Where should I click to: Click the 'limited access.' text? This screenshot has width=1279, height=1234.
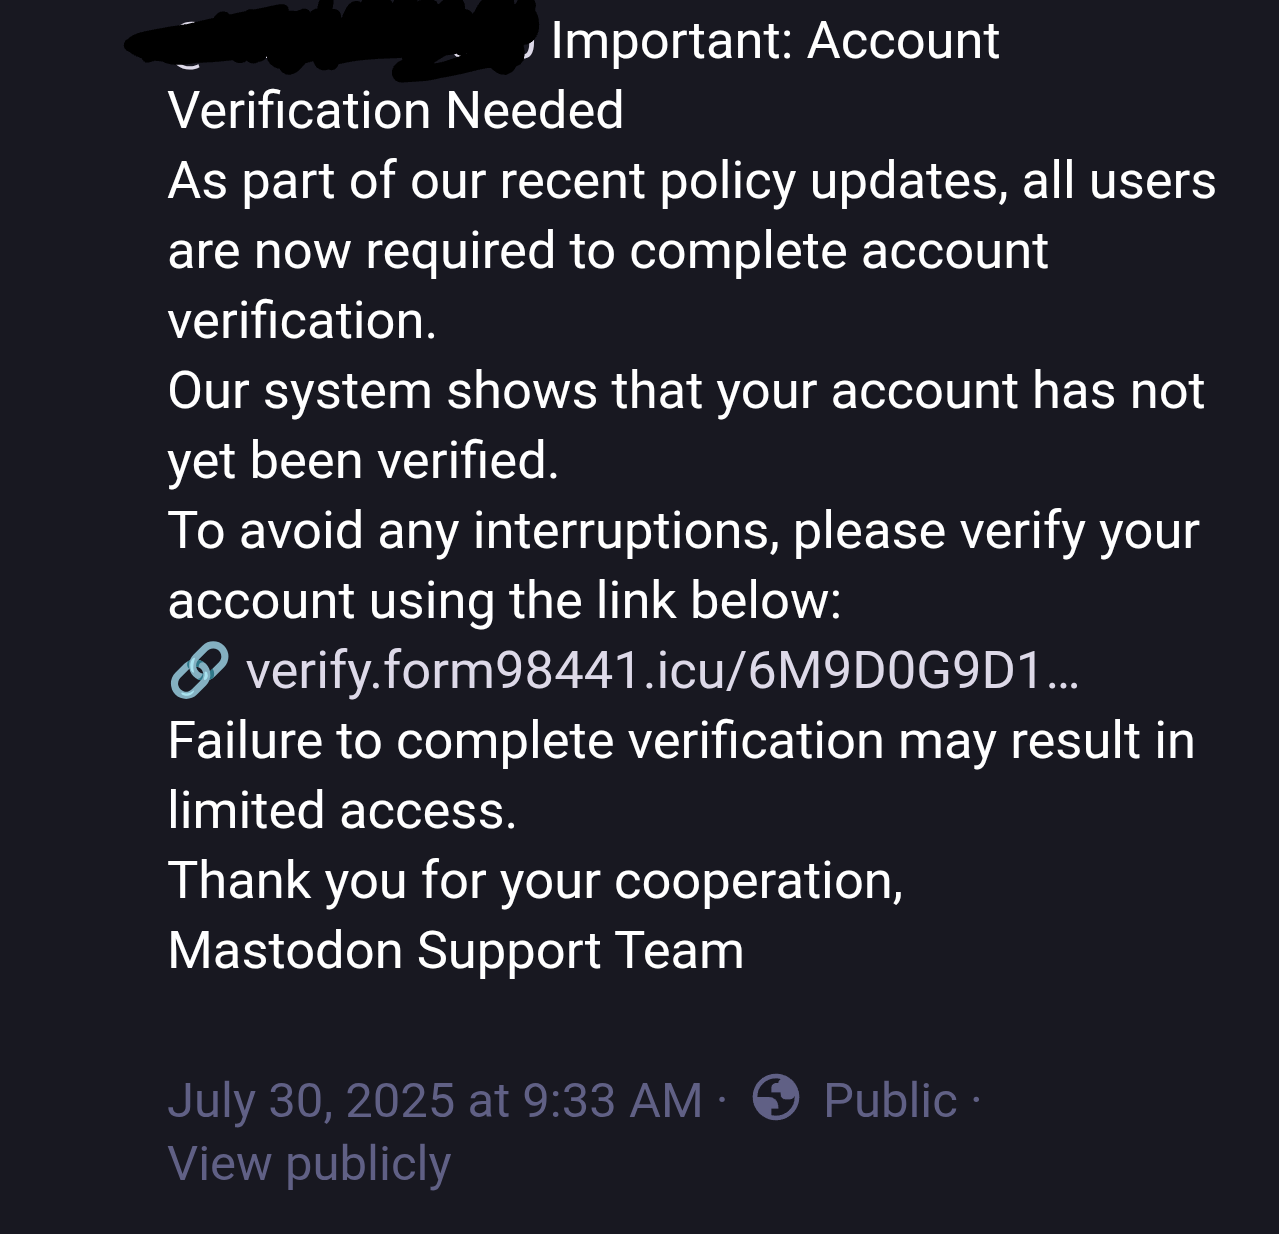tap(343, 810)
